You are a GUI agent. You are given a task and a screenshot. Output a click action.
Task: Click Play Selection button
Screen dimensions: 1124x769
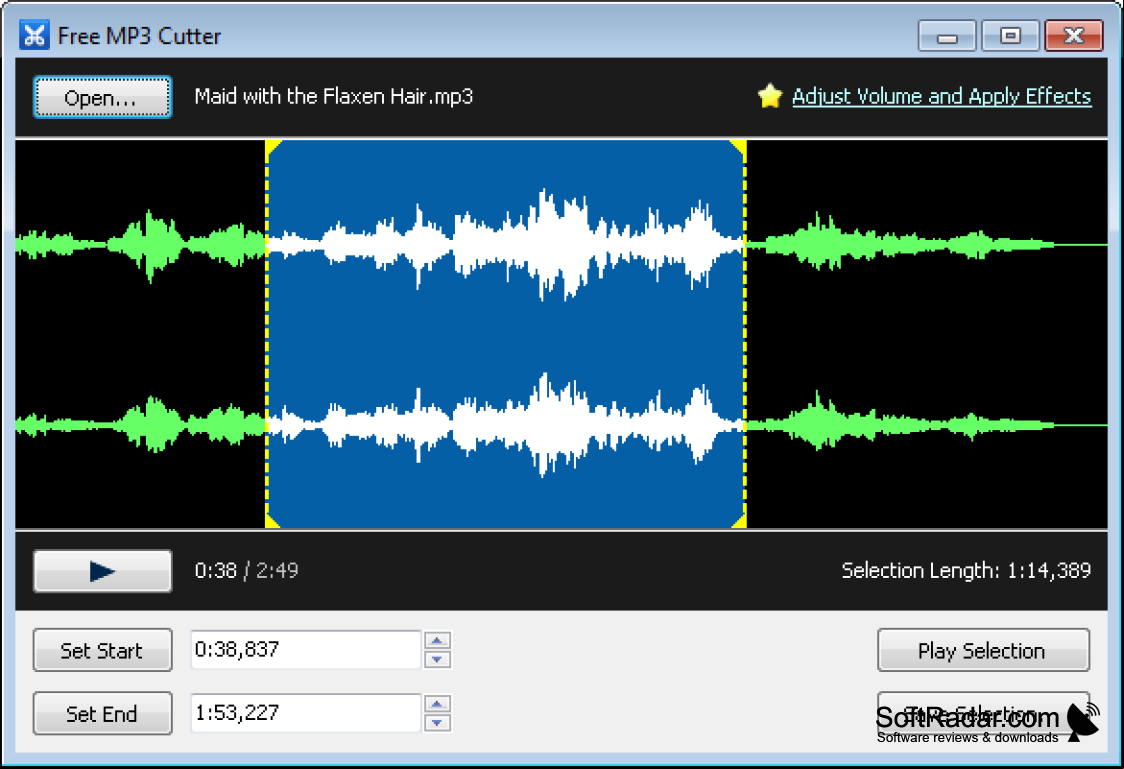pyautogui.click(x=983, y=650)
